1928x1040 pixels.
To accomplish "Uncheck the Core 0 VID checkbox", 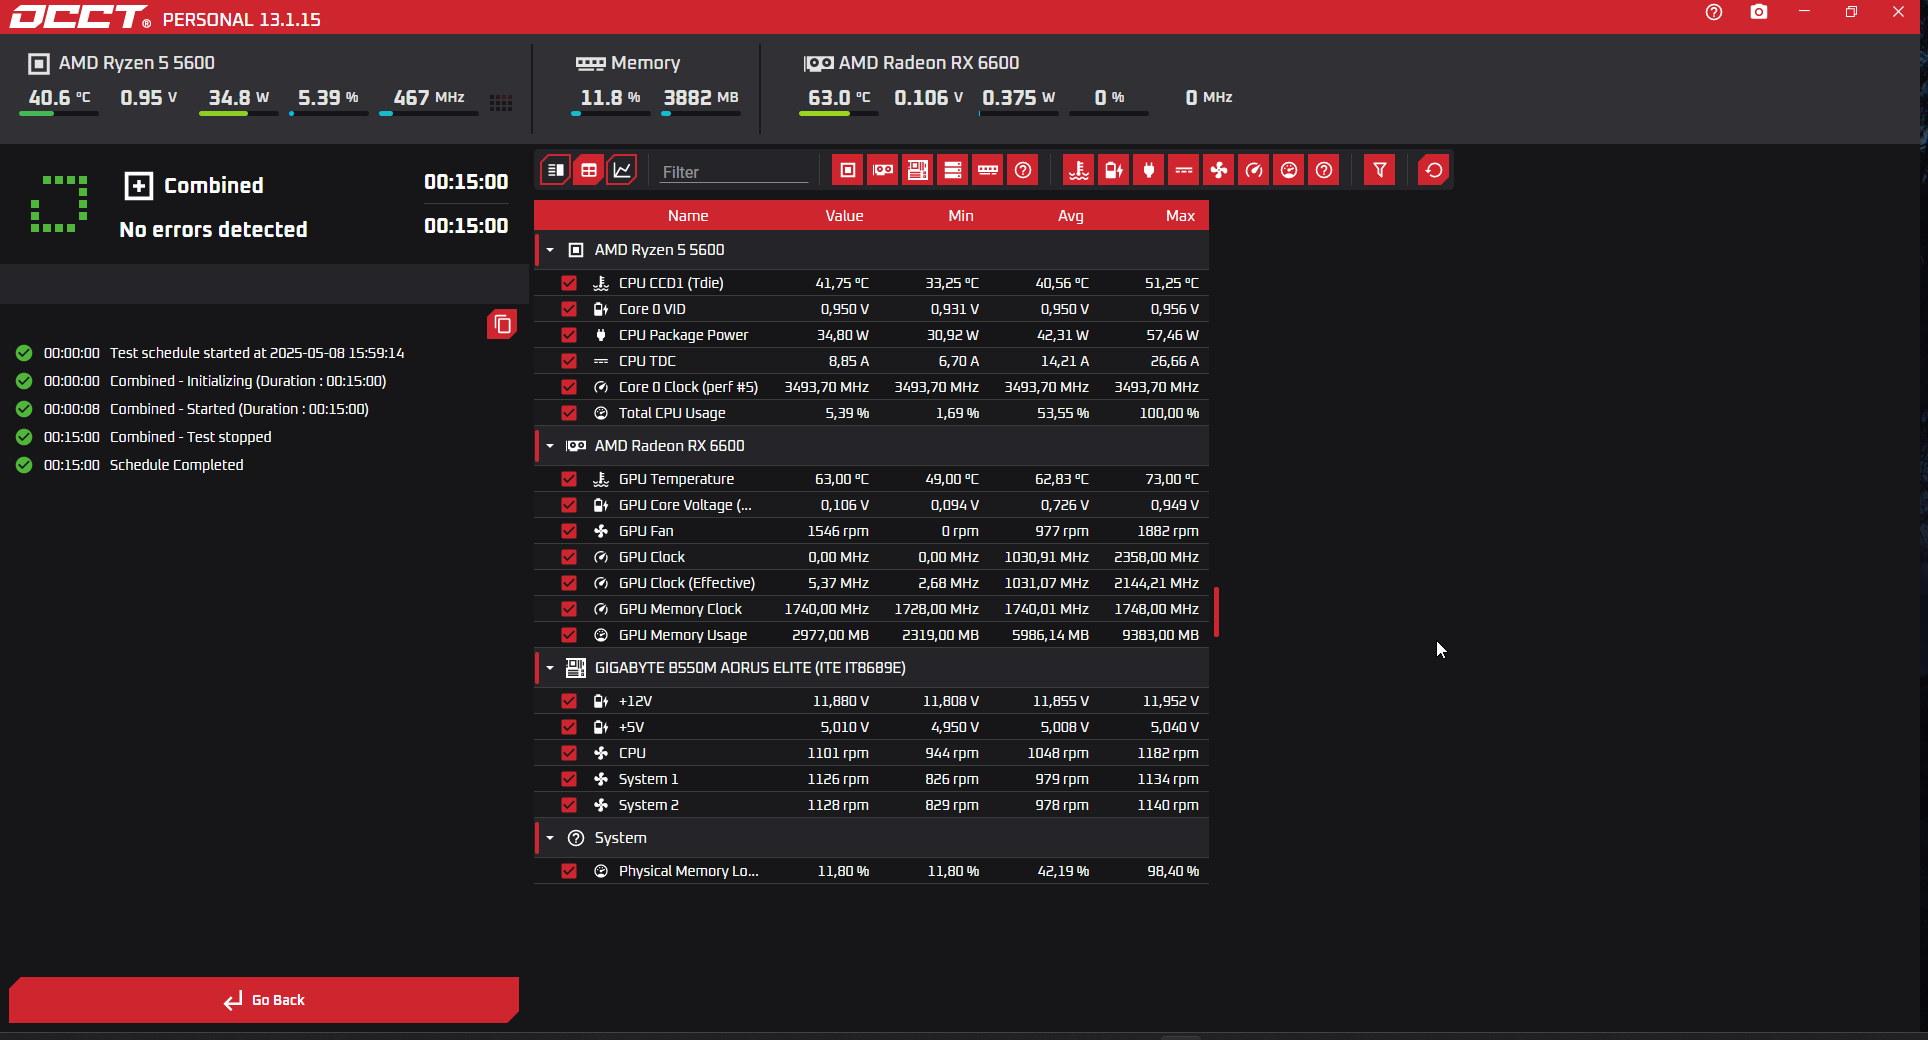I will 569,309.
